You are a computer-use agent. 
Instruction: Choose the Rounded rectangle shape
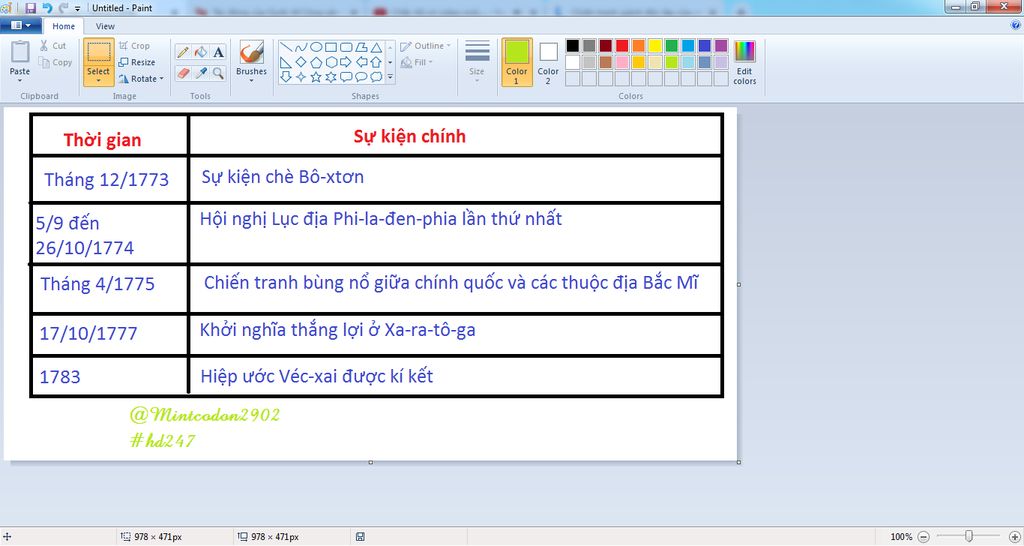346,47
